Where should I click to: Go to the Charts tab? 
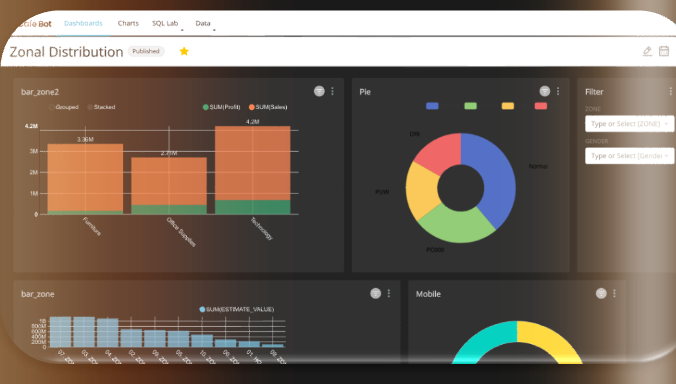(x=128, y=23)
